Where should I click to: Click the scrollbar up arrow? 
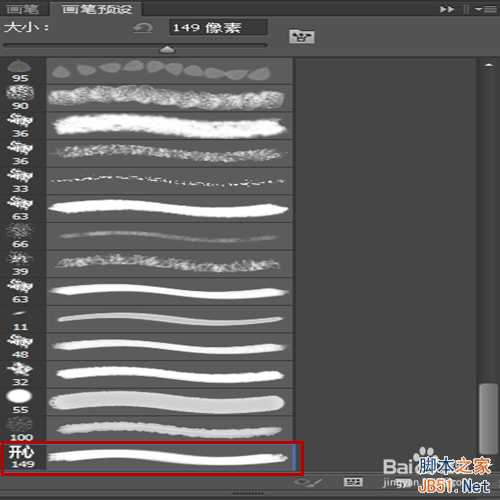pos(489,65)
